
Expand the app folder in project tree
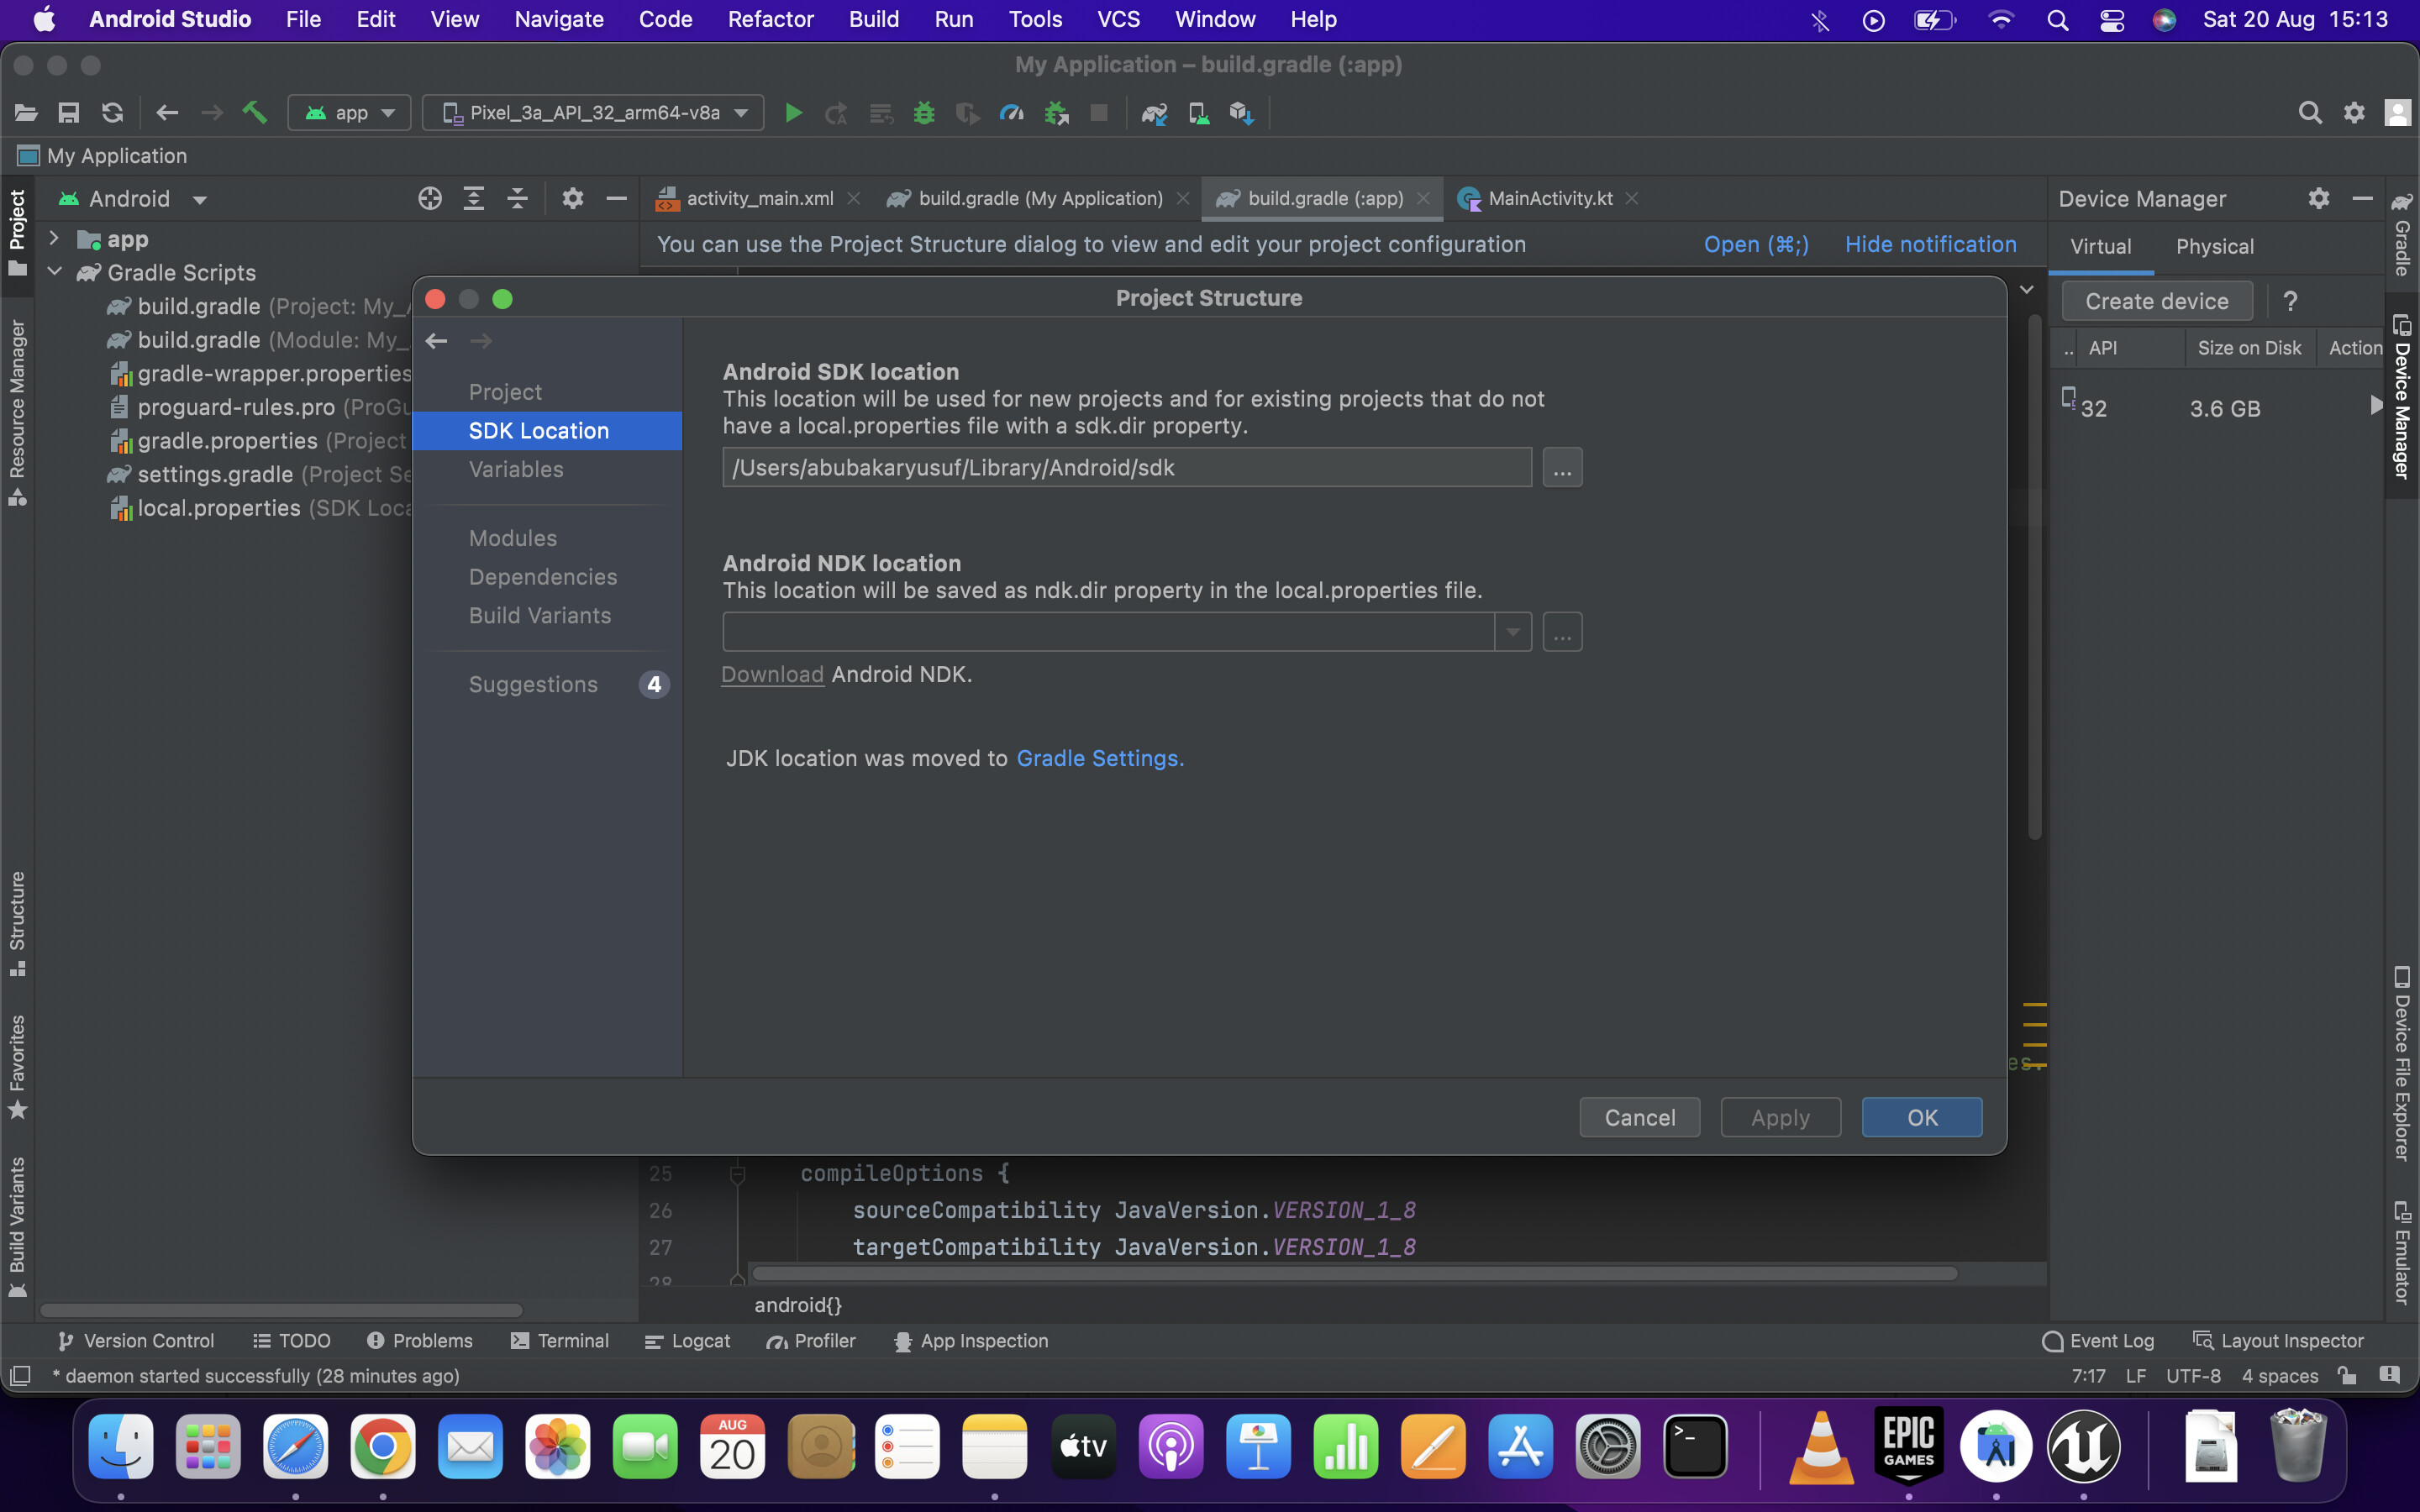55,239
